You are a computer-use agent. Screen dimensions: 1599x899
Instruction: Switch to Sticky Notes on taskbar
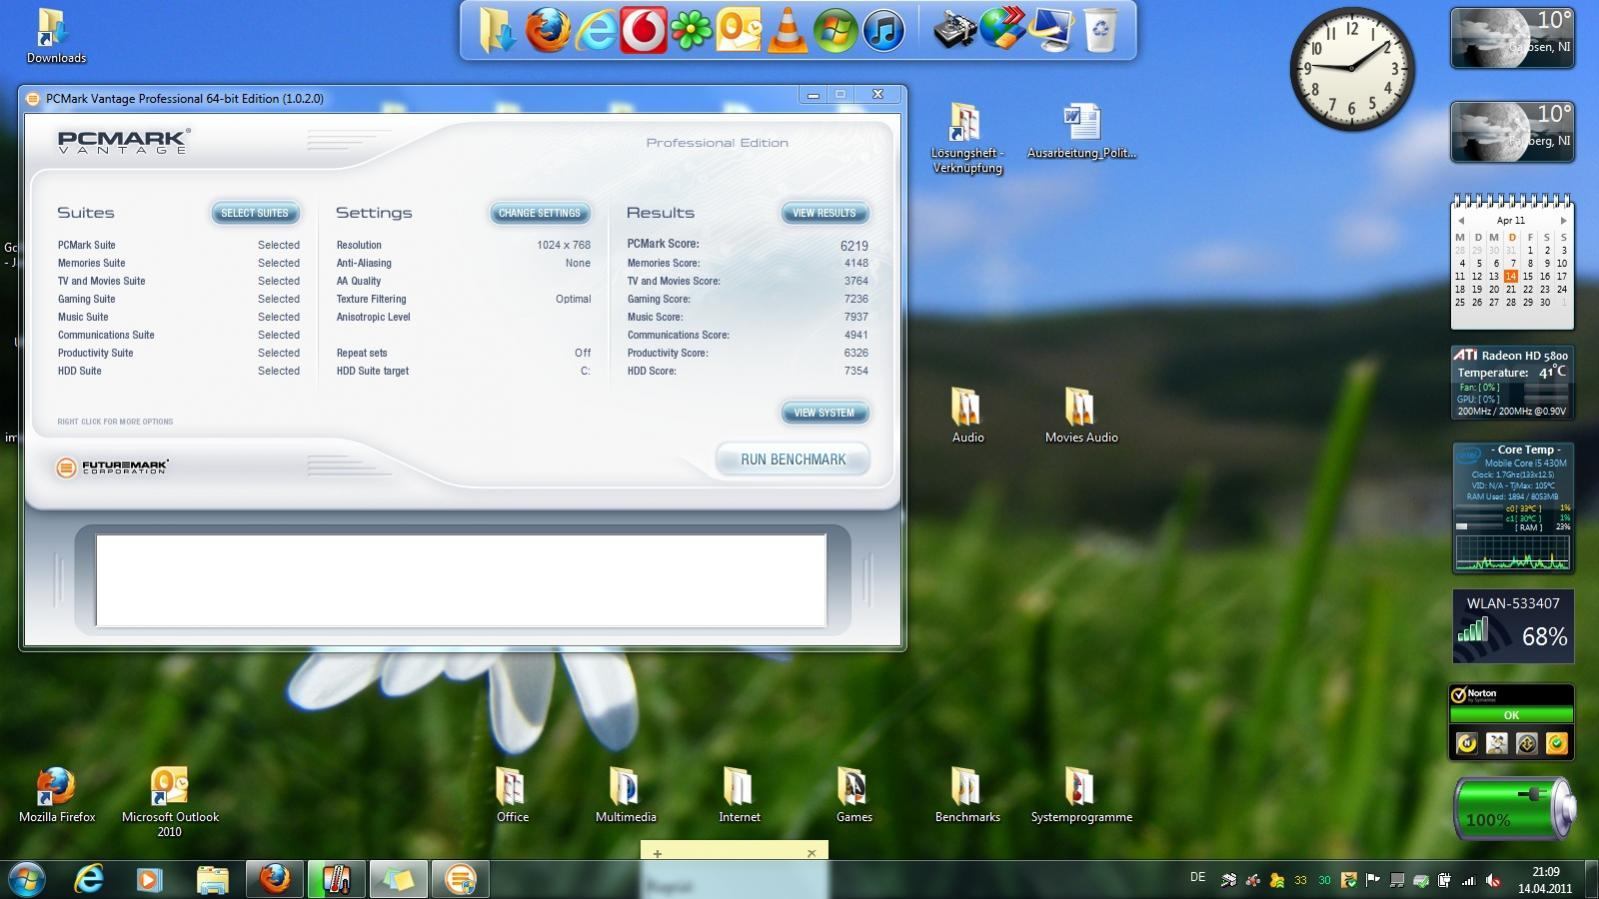[x=397, y=879]
